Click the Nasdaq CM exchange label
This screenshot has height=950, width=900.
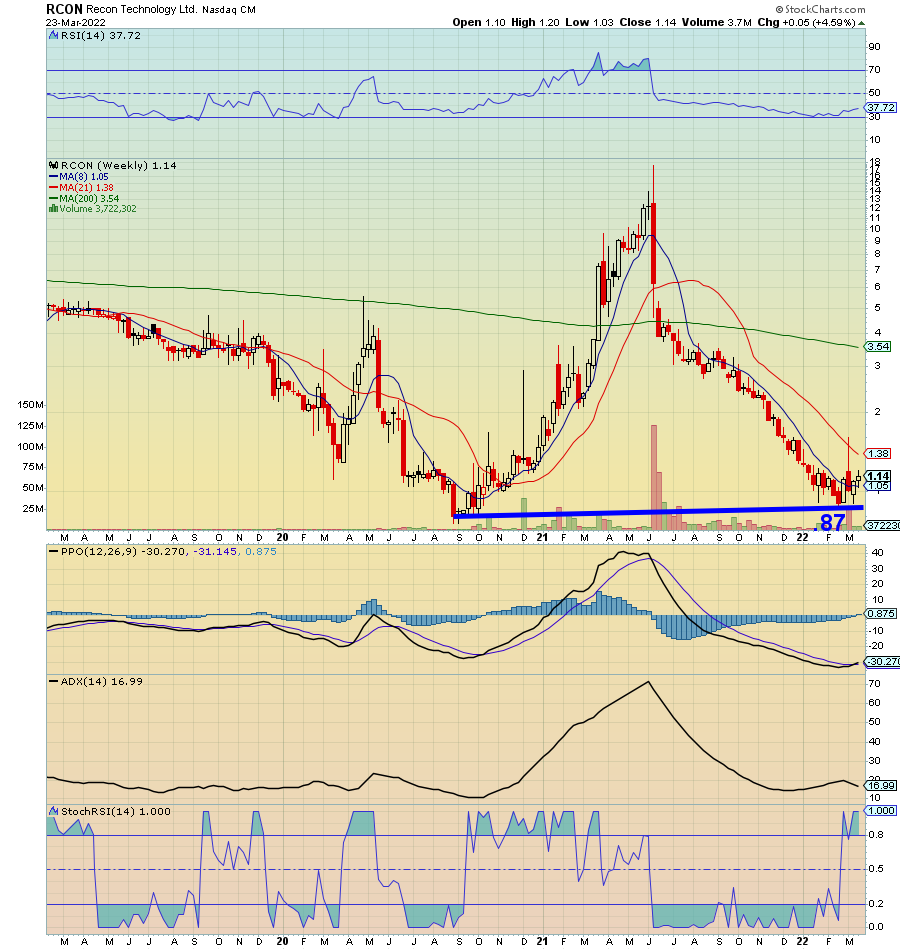click(229, 10)
